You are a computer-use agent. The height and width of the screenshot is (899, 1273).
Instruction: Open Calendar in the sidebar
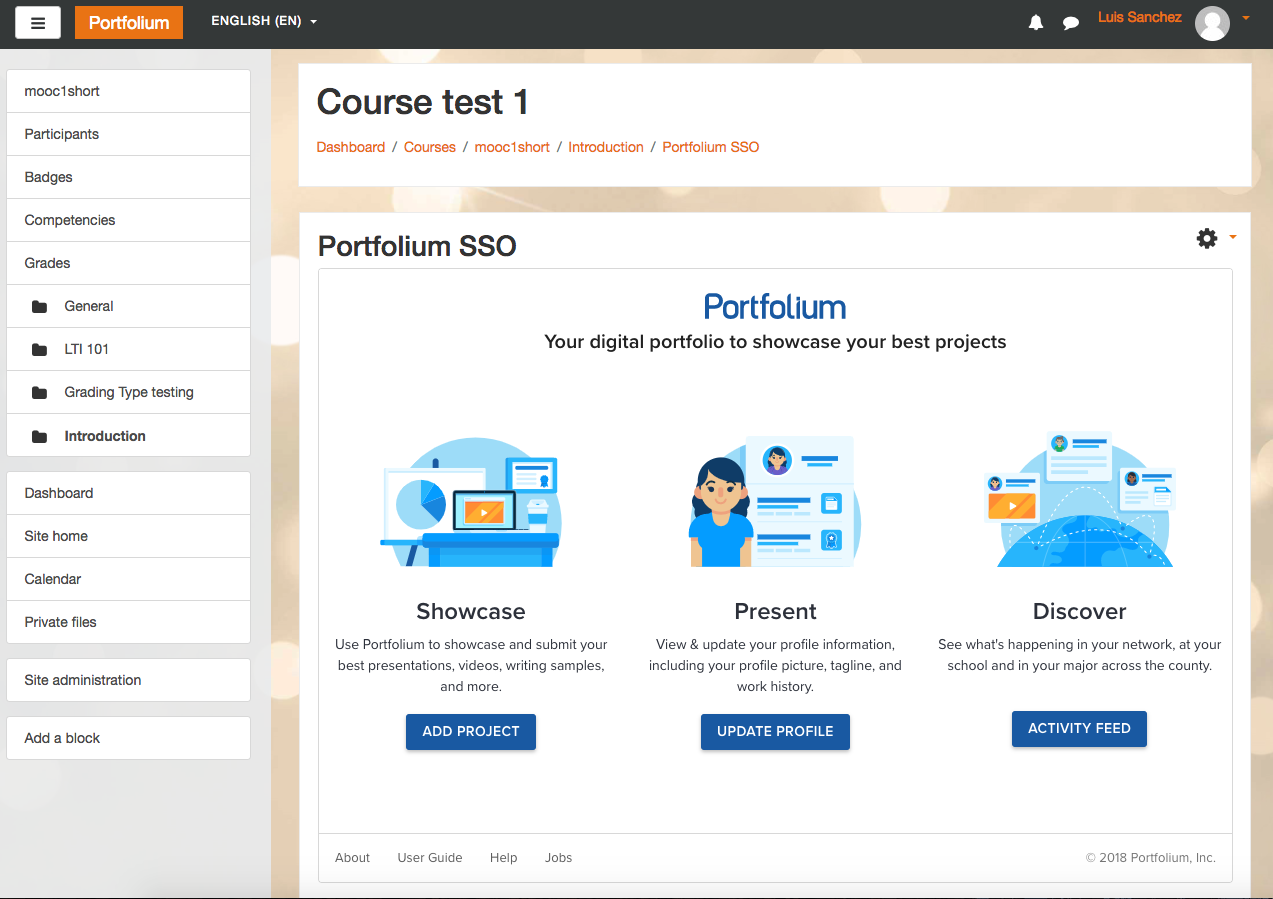128,579
